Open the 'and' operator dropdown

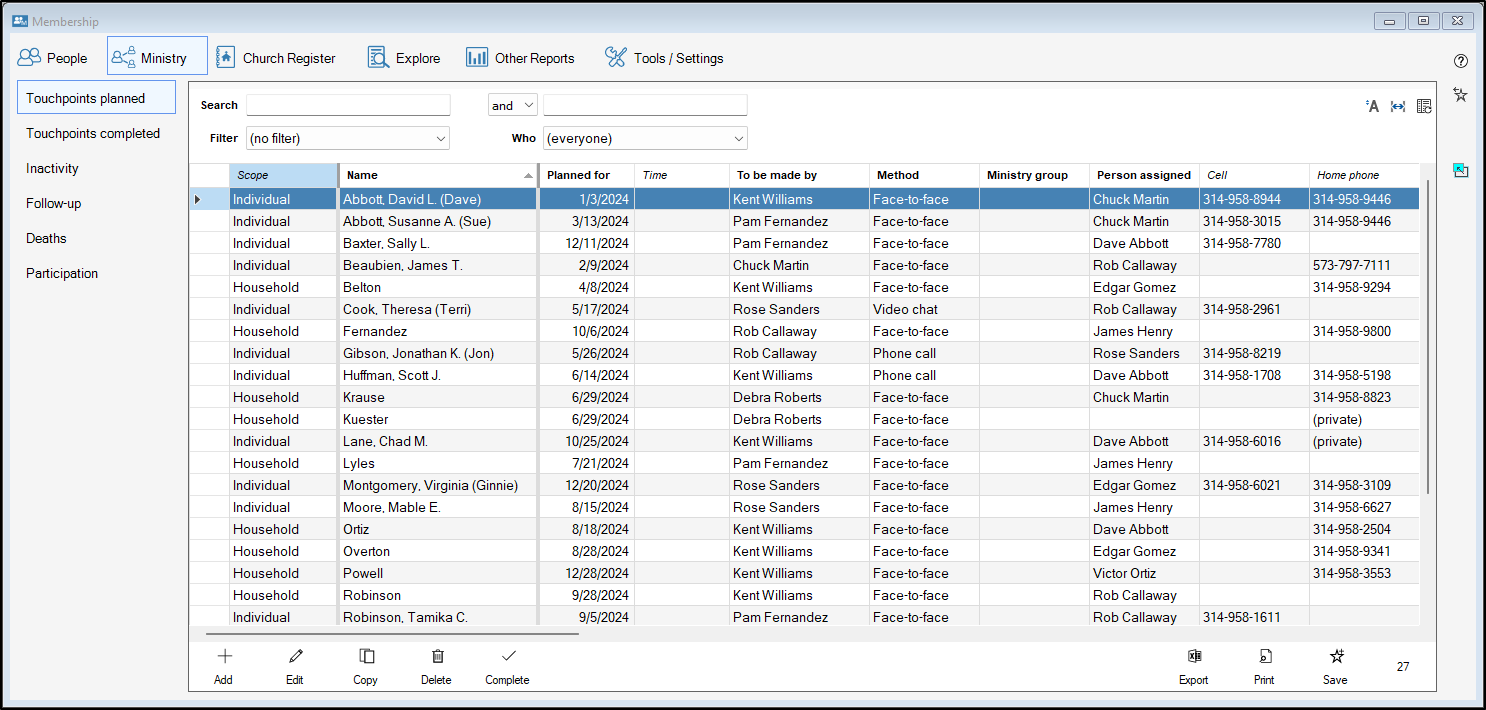(x=512, y=105)
